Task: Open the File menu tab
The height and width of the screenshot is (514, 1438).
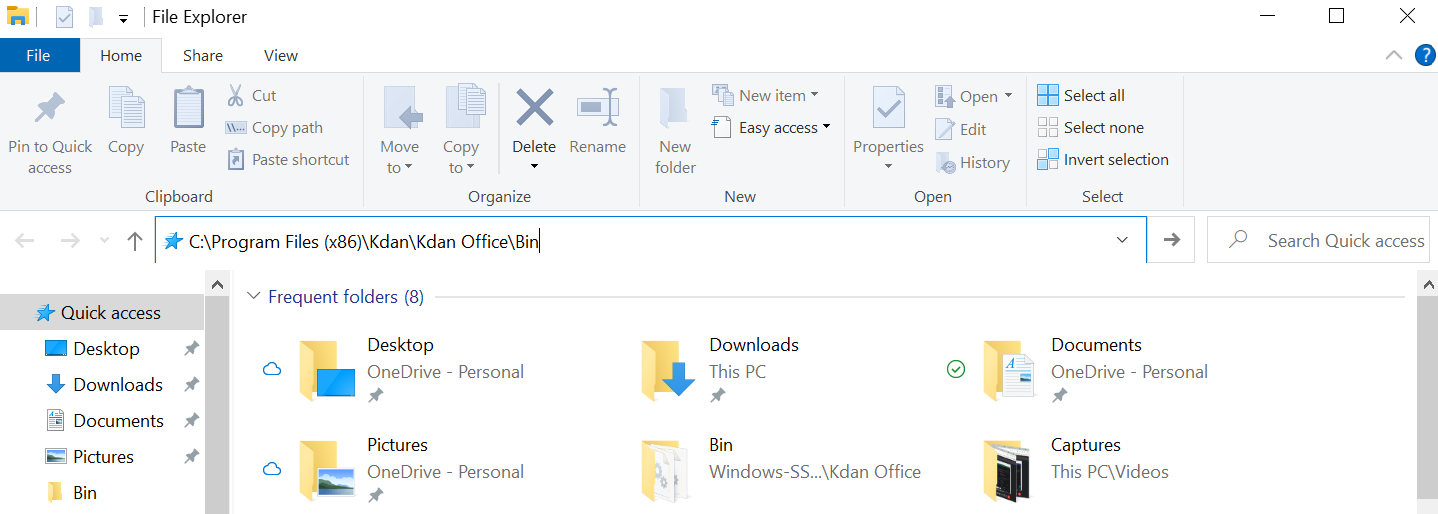Action: pyautogui.click(x=39, y=55)
